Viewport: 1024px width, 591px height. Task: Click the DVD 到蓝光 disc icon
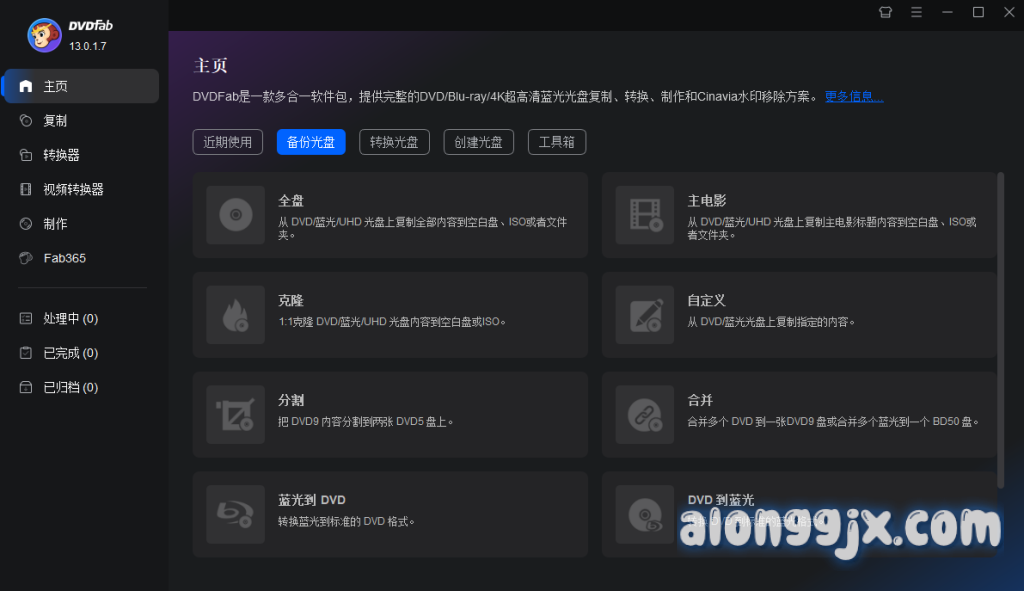coord(645,515)
